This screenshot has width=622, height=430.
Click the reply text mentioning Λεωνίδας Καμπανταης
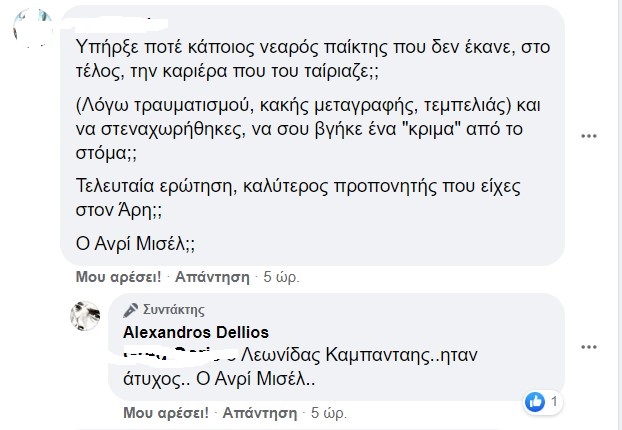[300, 367]
